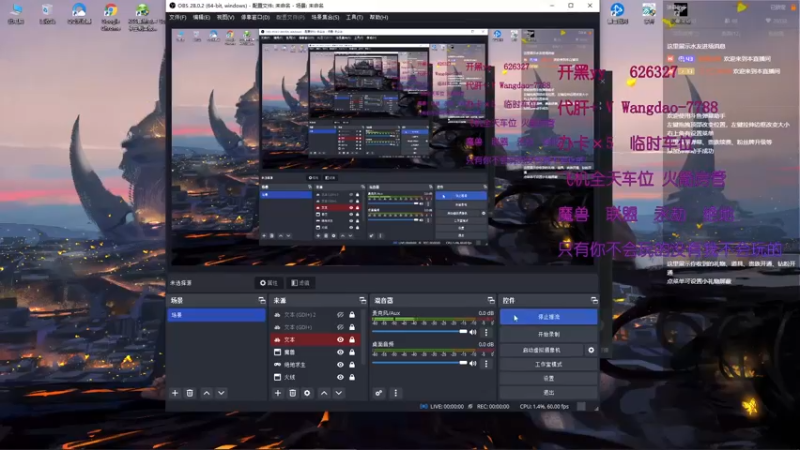Click the LIVE: 00:00:00 status text
This screenshot has height=450, width=800.
446,407
